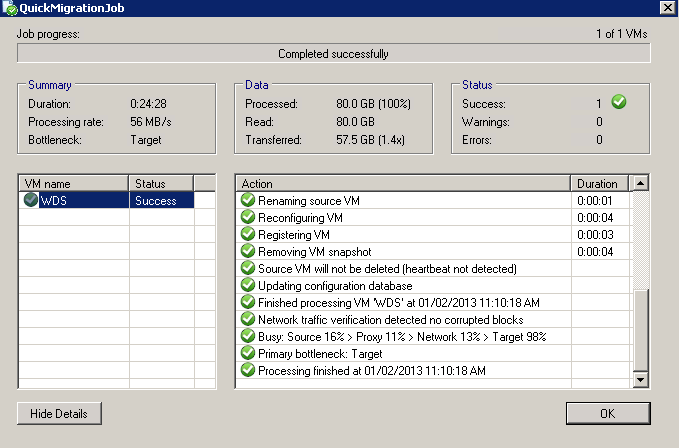This screenshot has width=679, height=448.
Task: Click the Completed successfully progress bar
Action: pyautogui.click(x=334, y=54)
